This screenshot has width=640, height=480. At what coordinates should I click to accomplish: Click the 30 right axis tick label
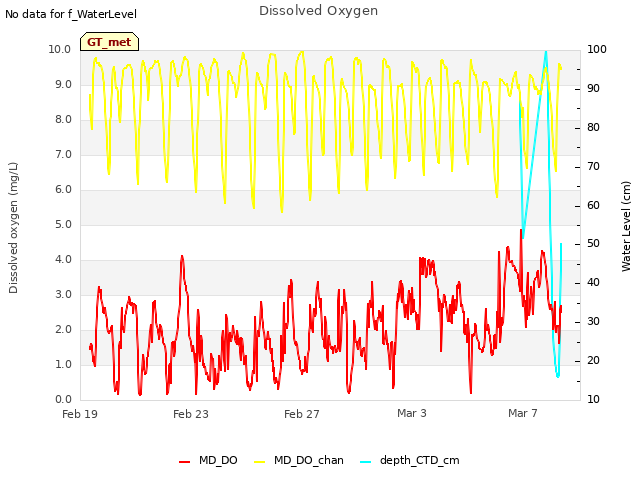(593, 321)
